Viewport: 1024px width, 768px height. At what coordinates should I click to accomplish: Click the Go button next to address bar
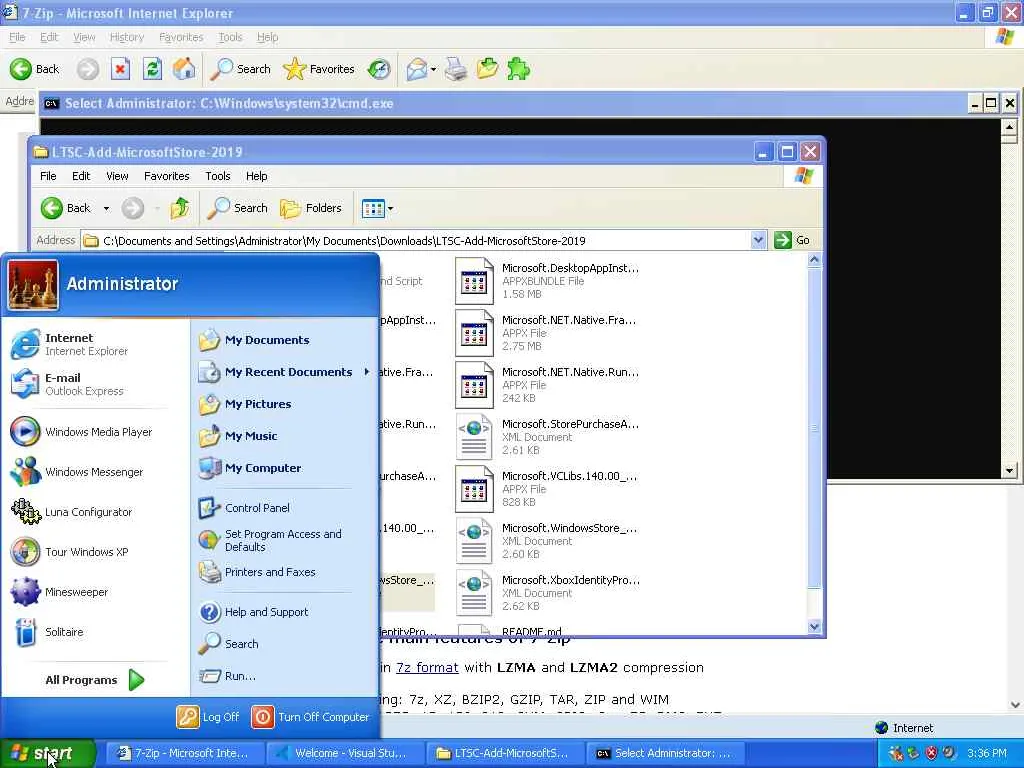(792, 240)
